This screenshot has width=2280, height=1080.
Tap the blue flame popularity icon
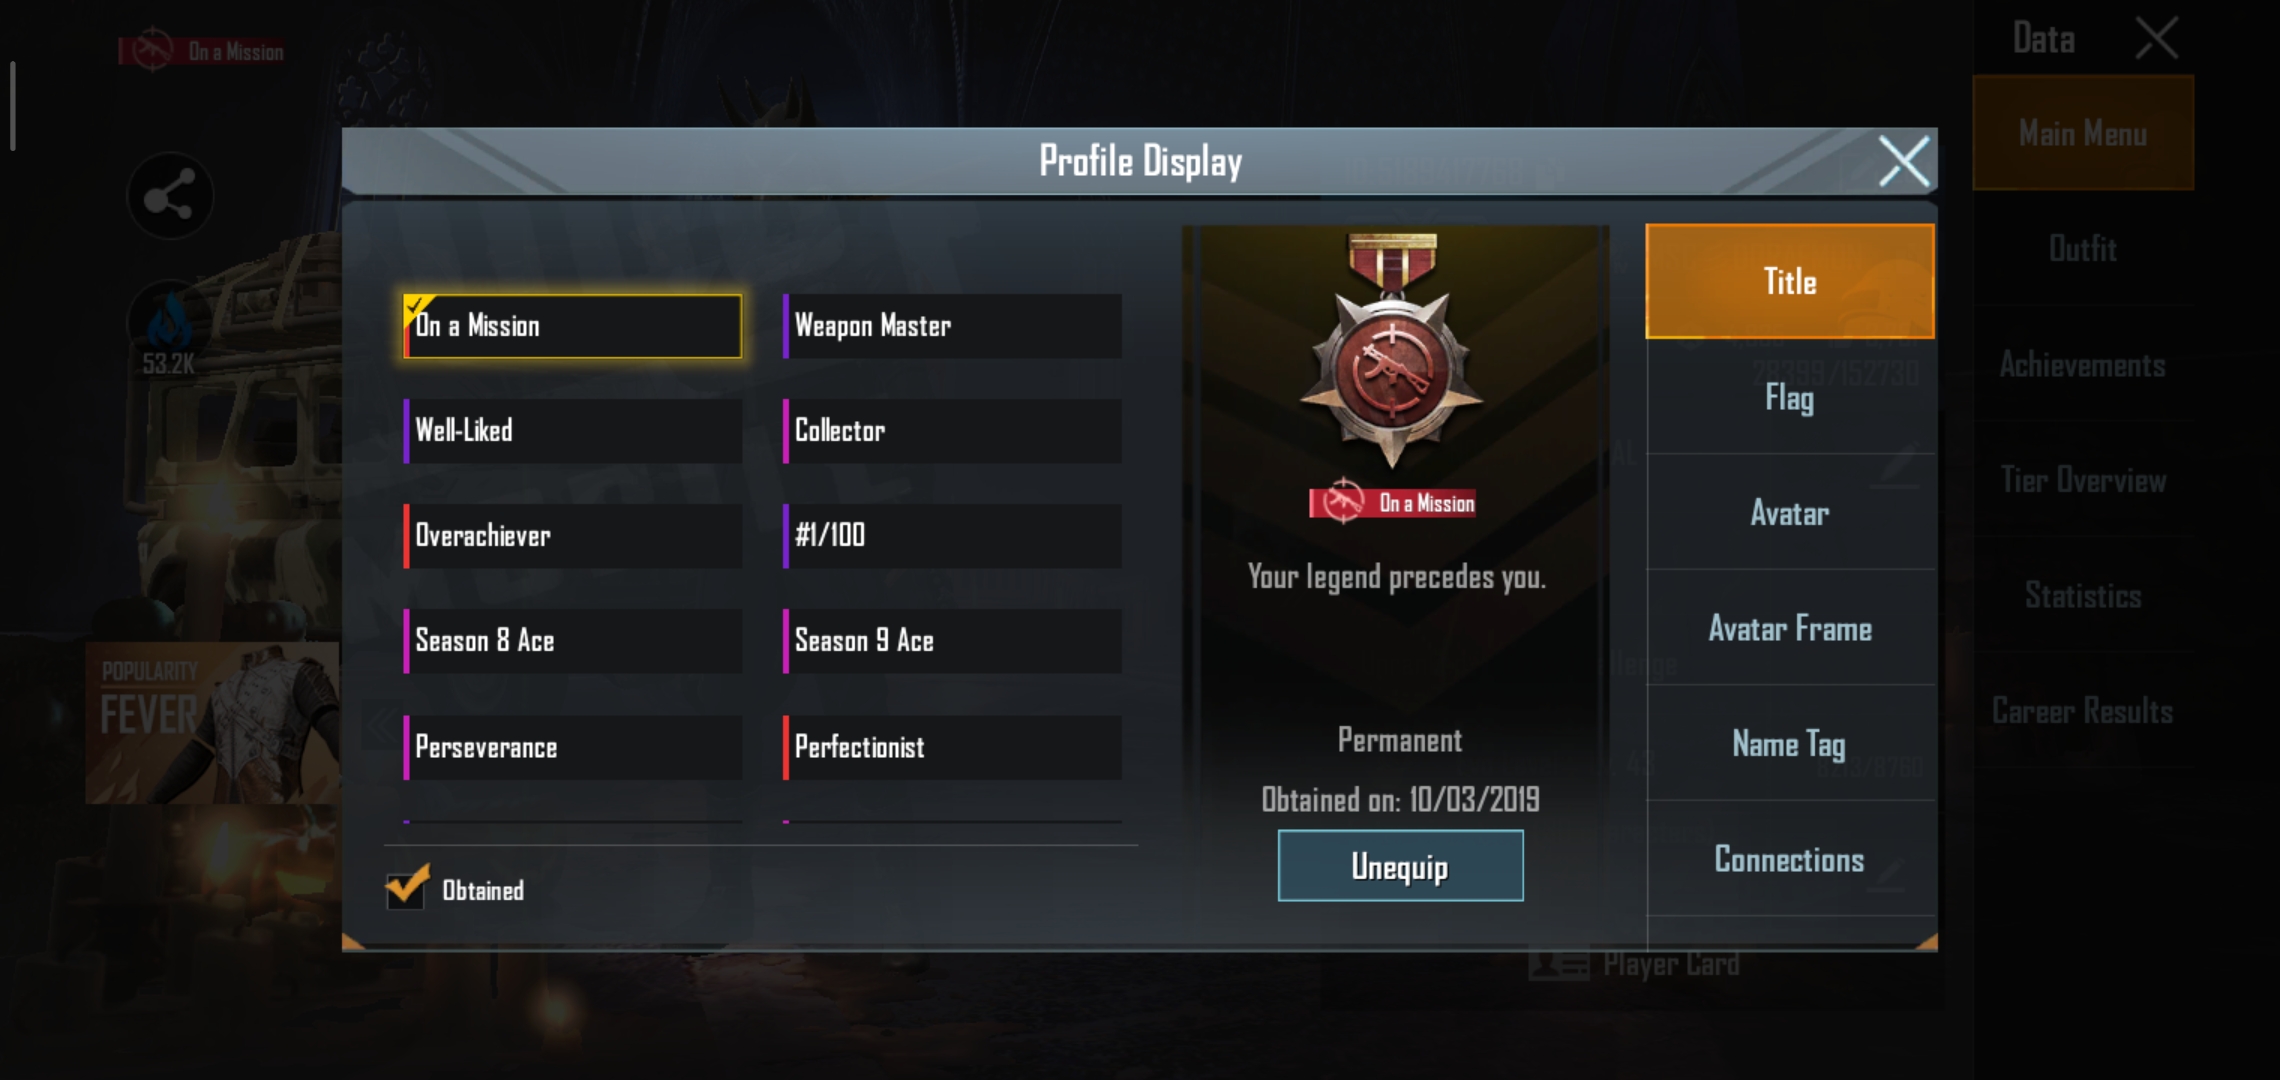click(168, 320)
